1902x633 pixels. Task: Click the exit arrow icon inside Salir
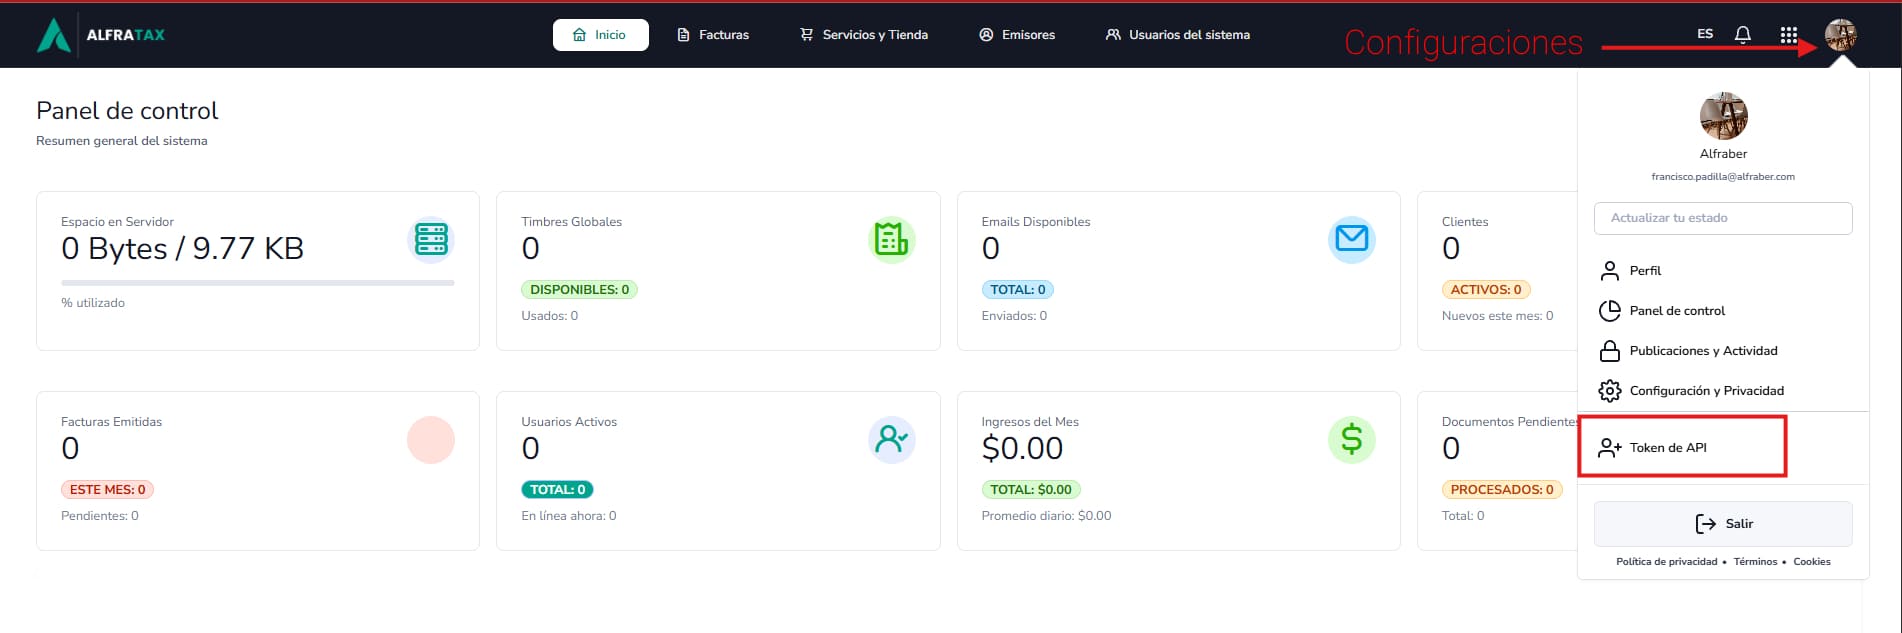(x=1705, y=524)
